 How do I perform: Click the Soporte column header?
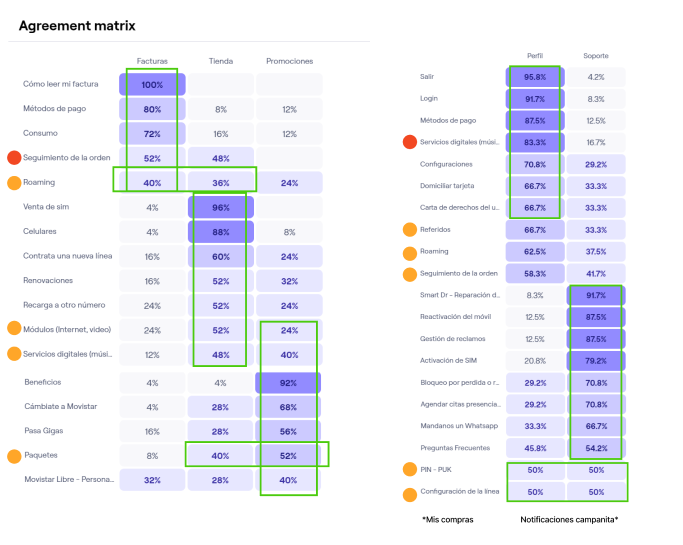tap(596, 56)
